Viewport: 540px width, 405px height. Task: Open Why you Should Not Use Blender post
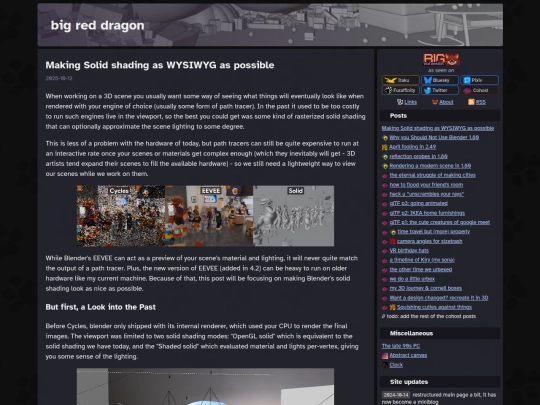(x=434, y=137)
